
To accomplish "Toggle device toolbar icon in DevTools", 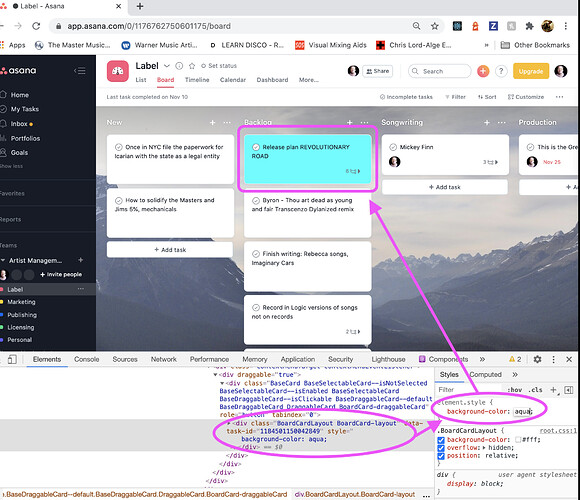I will click(12, 359).
